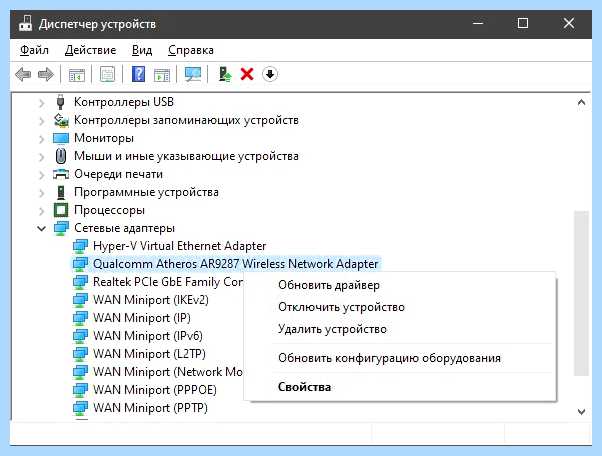
Task: Open the Файл menu
Action: (34, 50)
